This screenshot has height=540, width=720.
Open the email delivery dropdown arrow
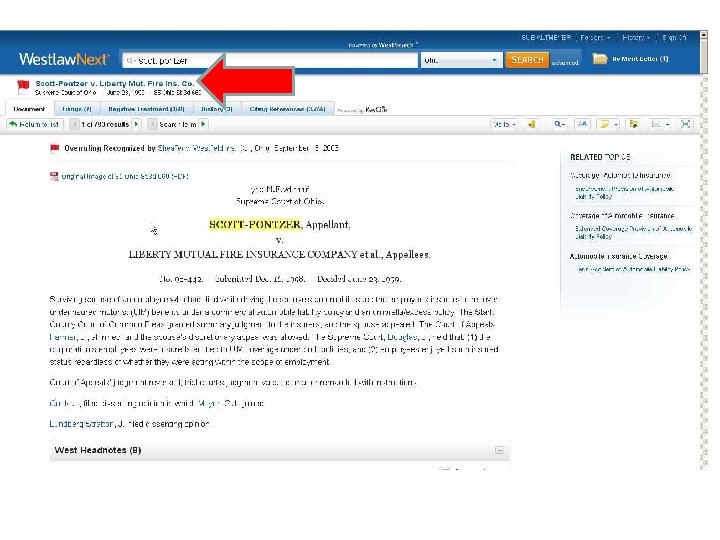[x=667, y=124]
